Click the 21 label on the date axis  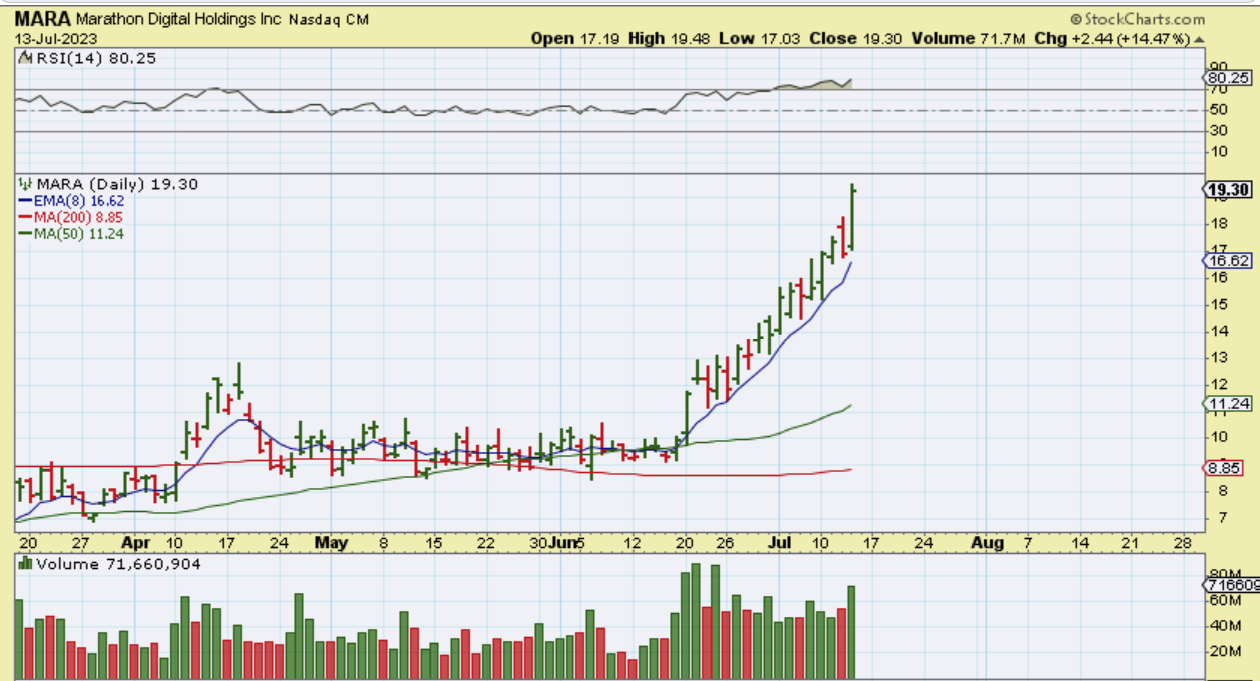coord(1130,542)
